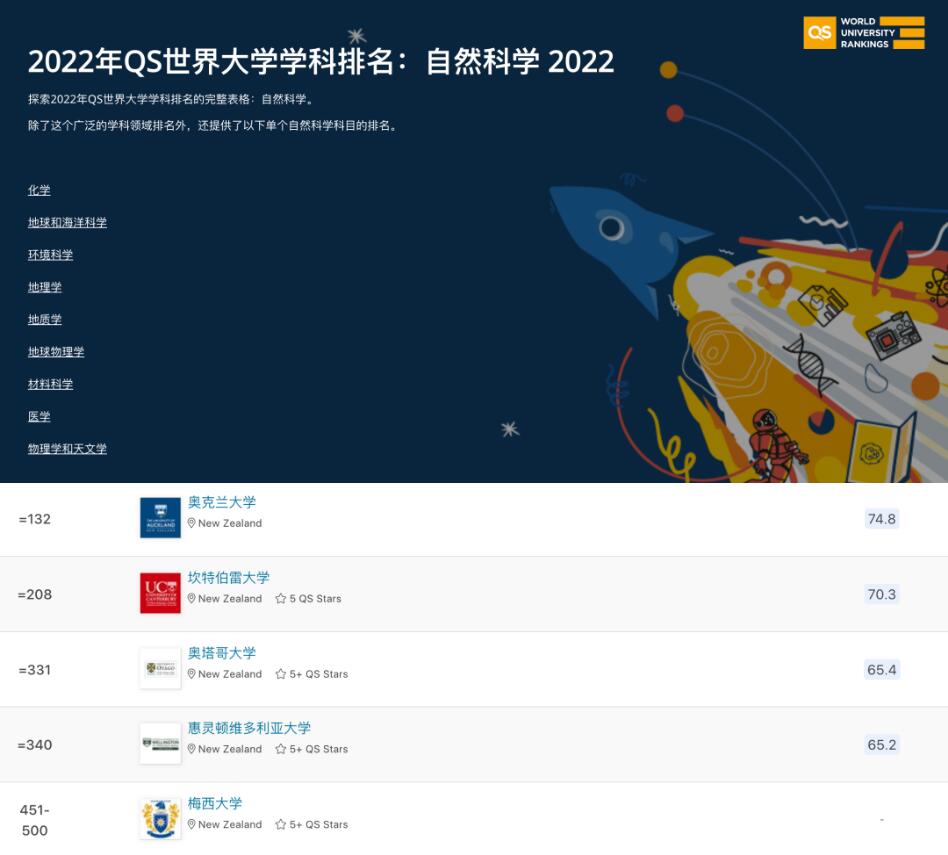Click the location pin for 奥克兰大学
The image size is (948, 855).
pyautogui.click(x=191, y=523)
